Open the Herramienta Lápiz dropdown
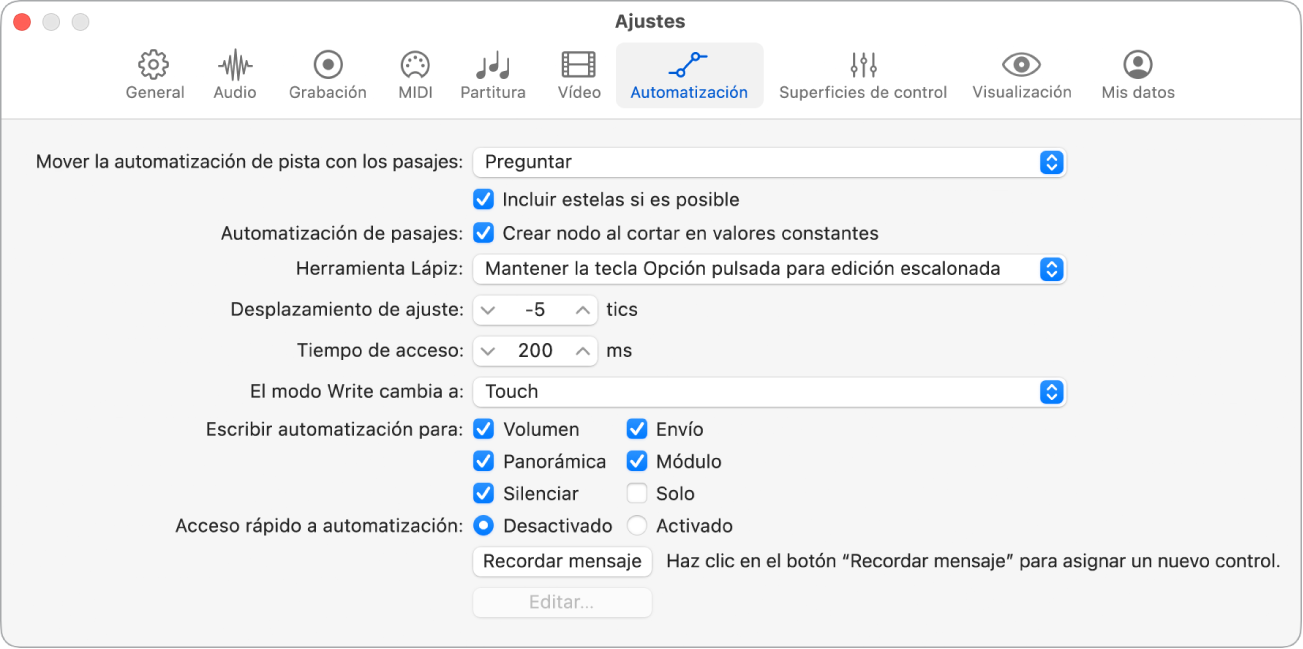This screenshot has width=1303, height=649. (x=769, y=269)
